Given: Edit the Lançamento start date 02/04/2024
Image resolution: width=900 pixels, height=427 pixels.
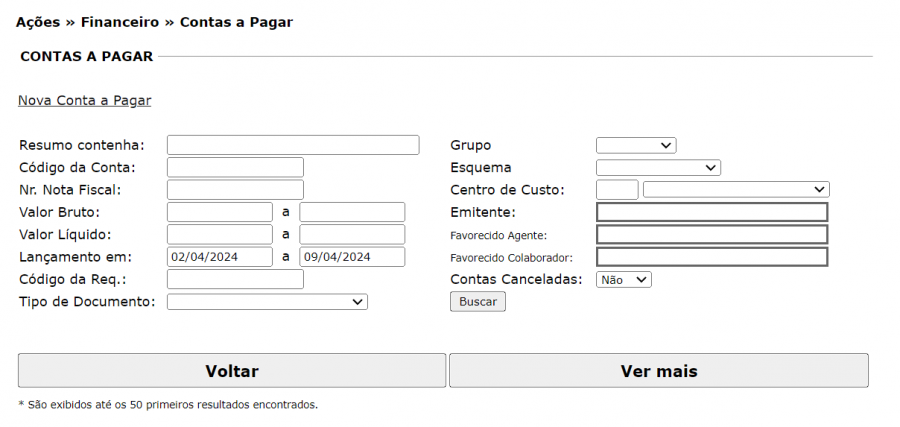Looking at the screenshot, I should coord(219,257).
